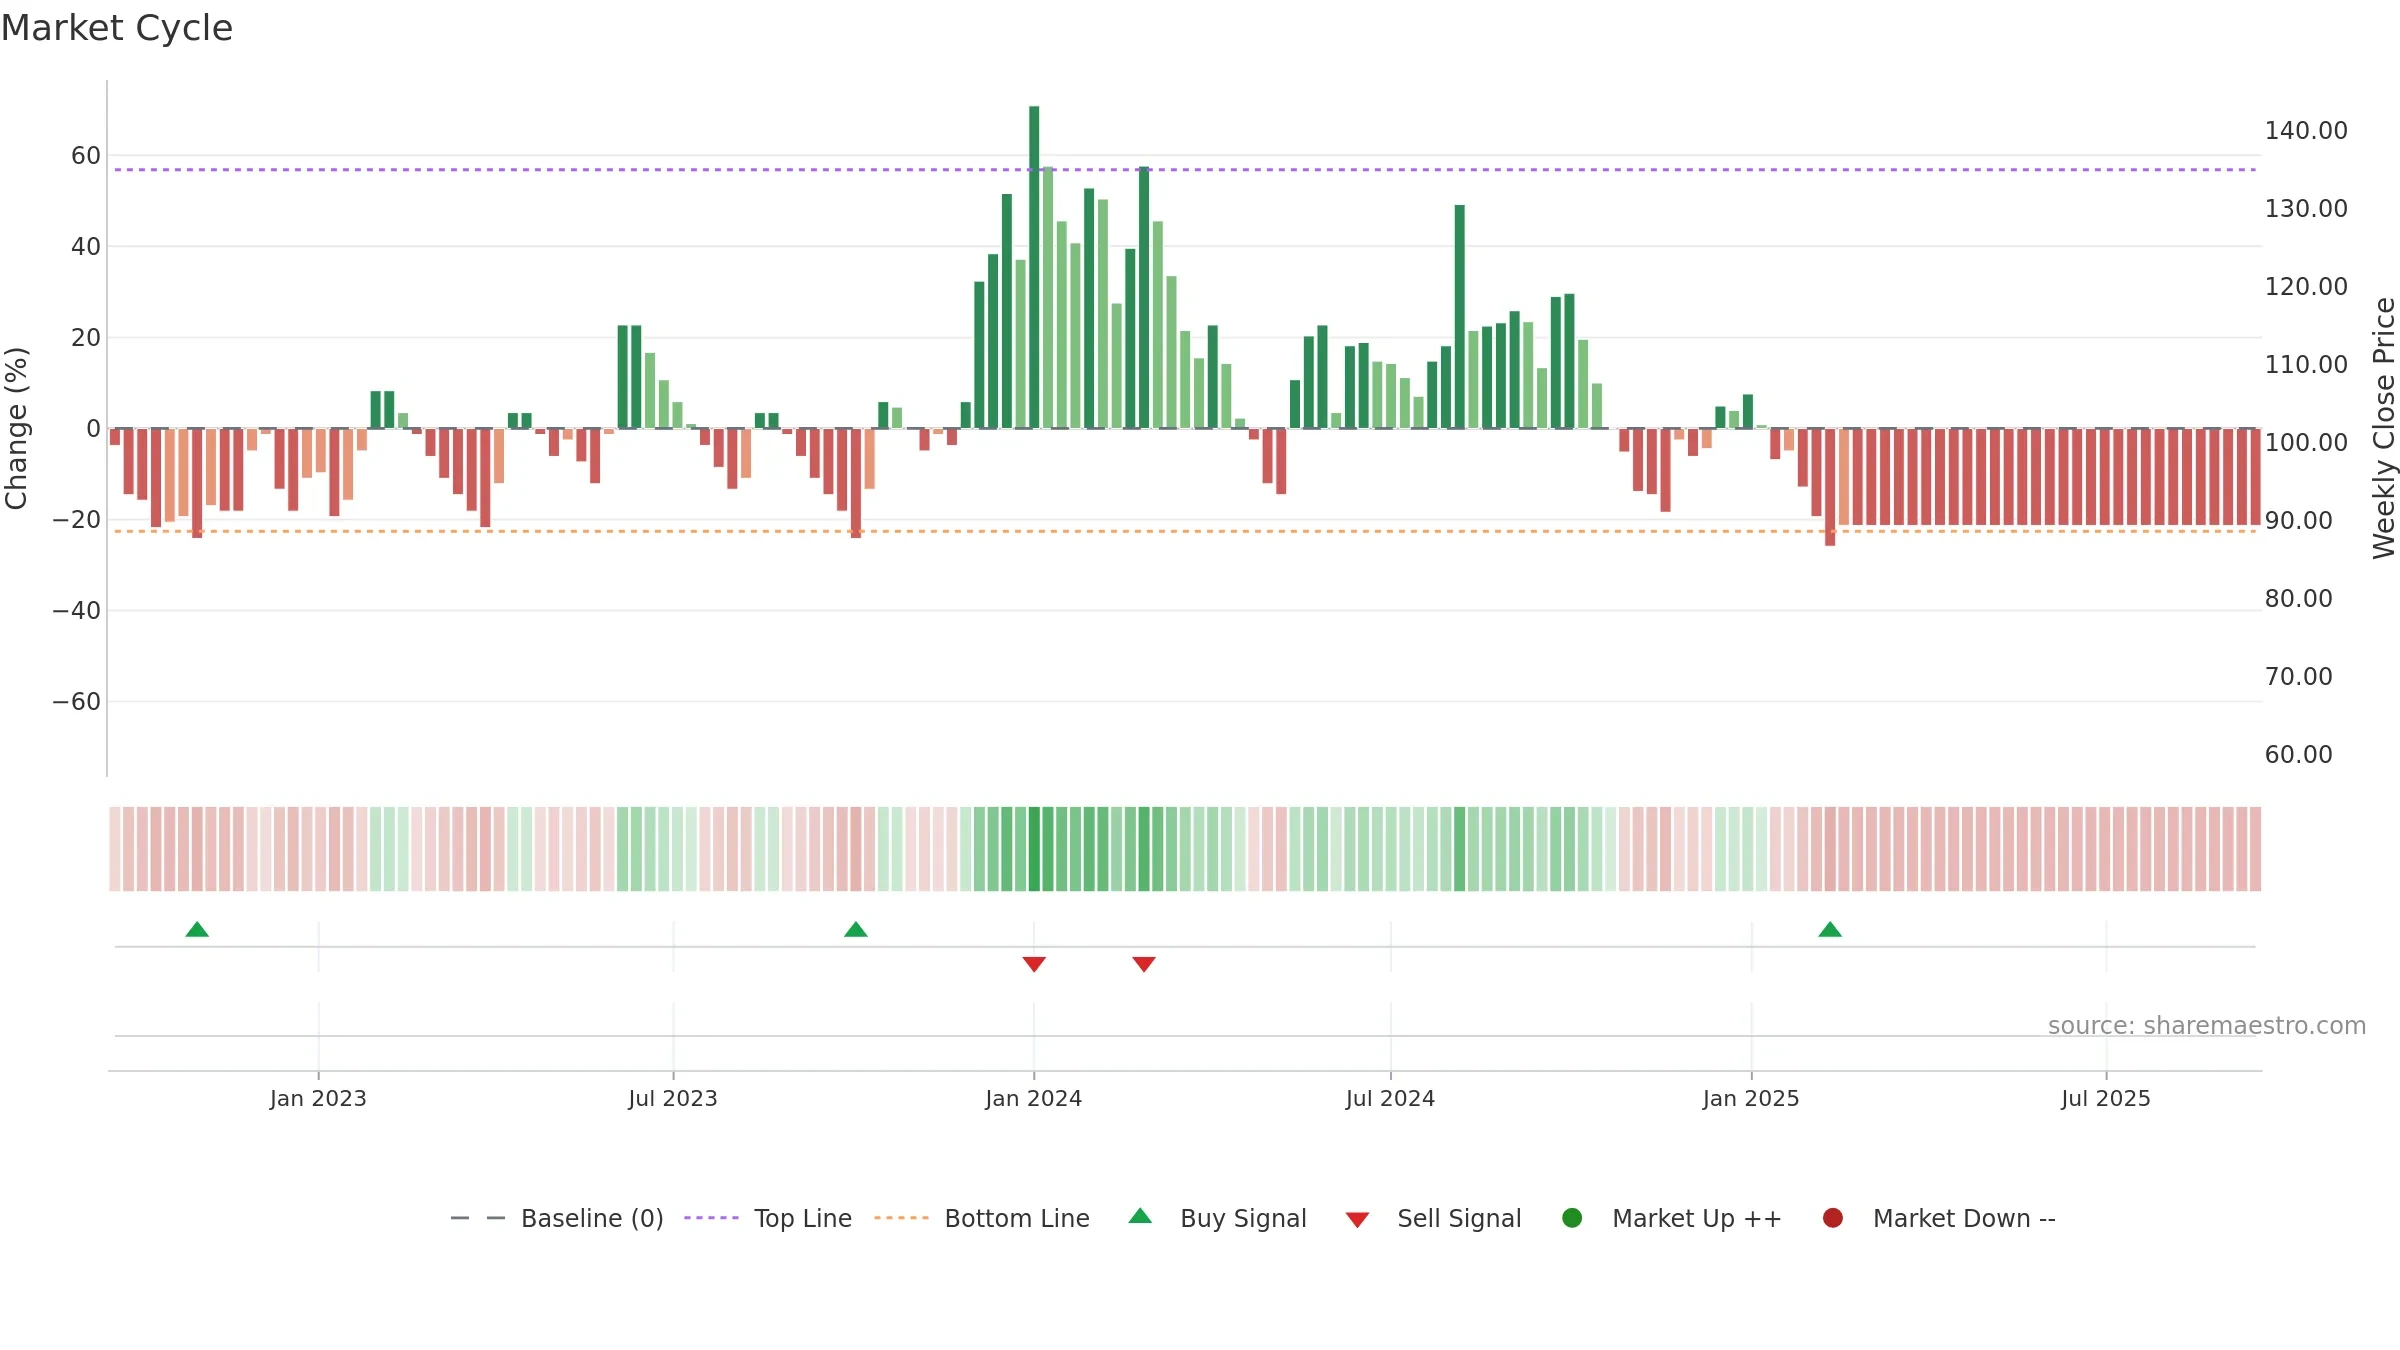Screen dimensions: 2400x1350
Task: Select the buy signal marker before Jan 2023
Action: pyautogui.click(x=197, y=930)
